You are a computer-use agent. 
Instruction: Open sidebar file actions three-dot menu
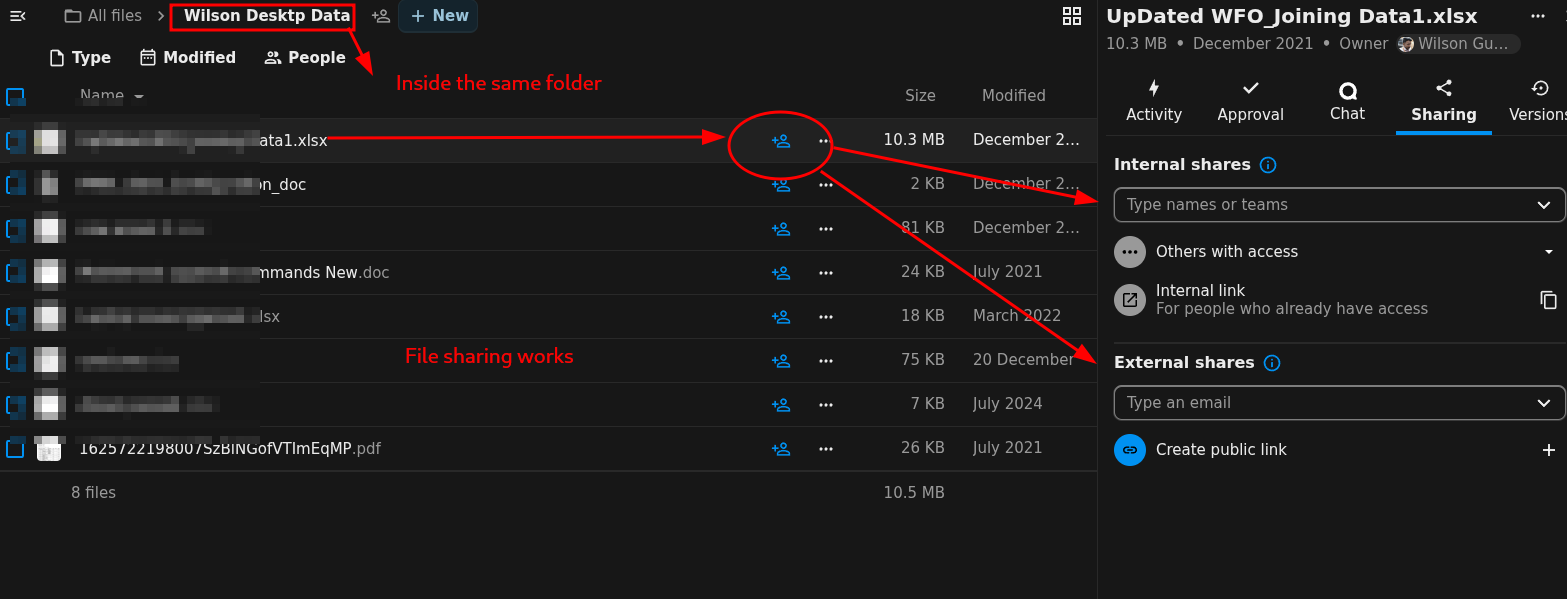click(1537, 16)
